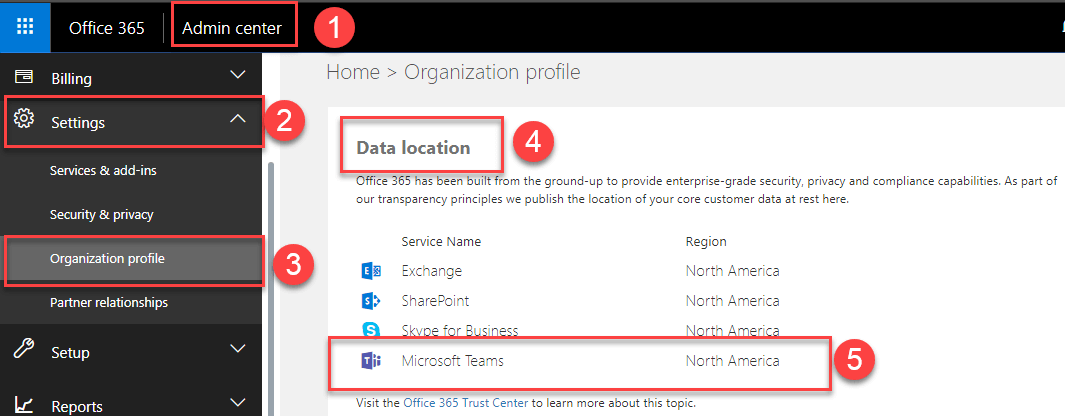Image resolution: width=1065 pixels, height=416 pixels.
Task: Click the Billing card icon
Action: pyautogui.click(x=24, y=77)
